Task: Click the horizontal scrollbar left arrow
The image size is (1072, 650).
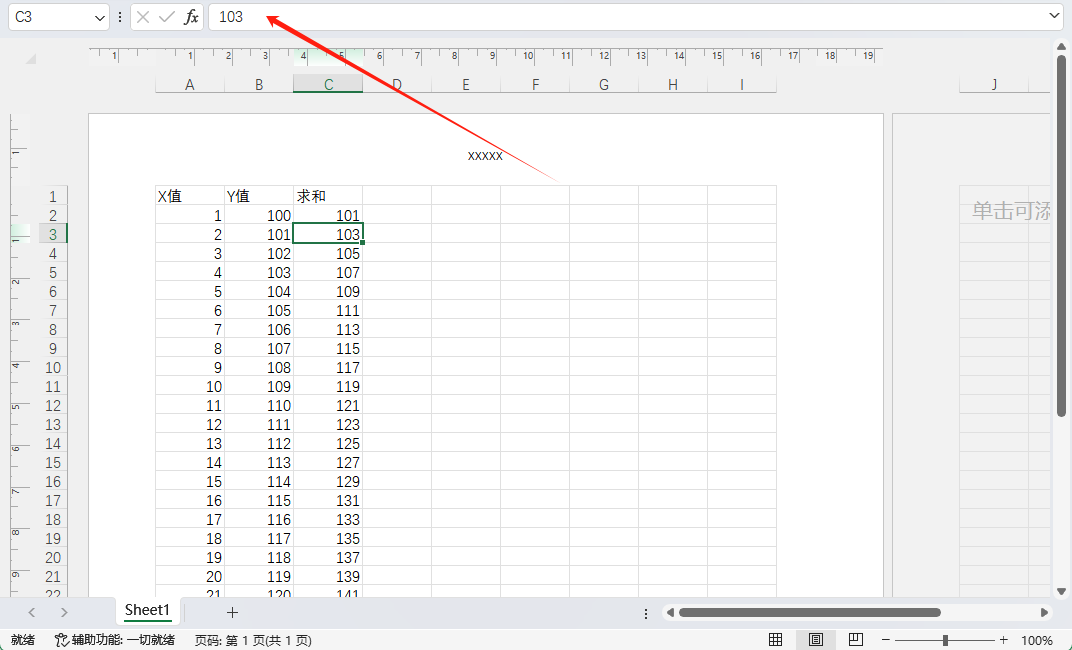Action: (x=671, y=612)
